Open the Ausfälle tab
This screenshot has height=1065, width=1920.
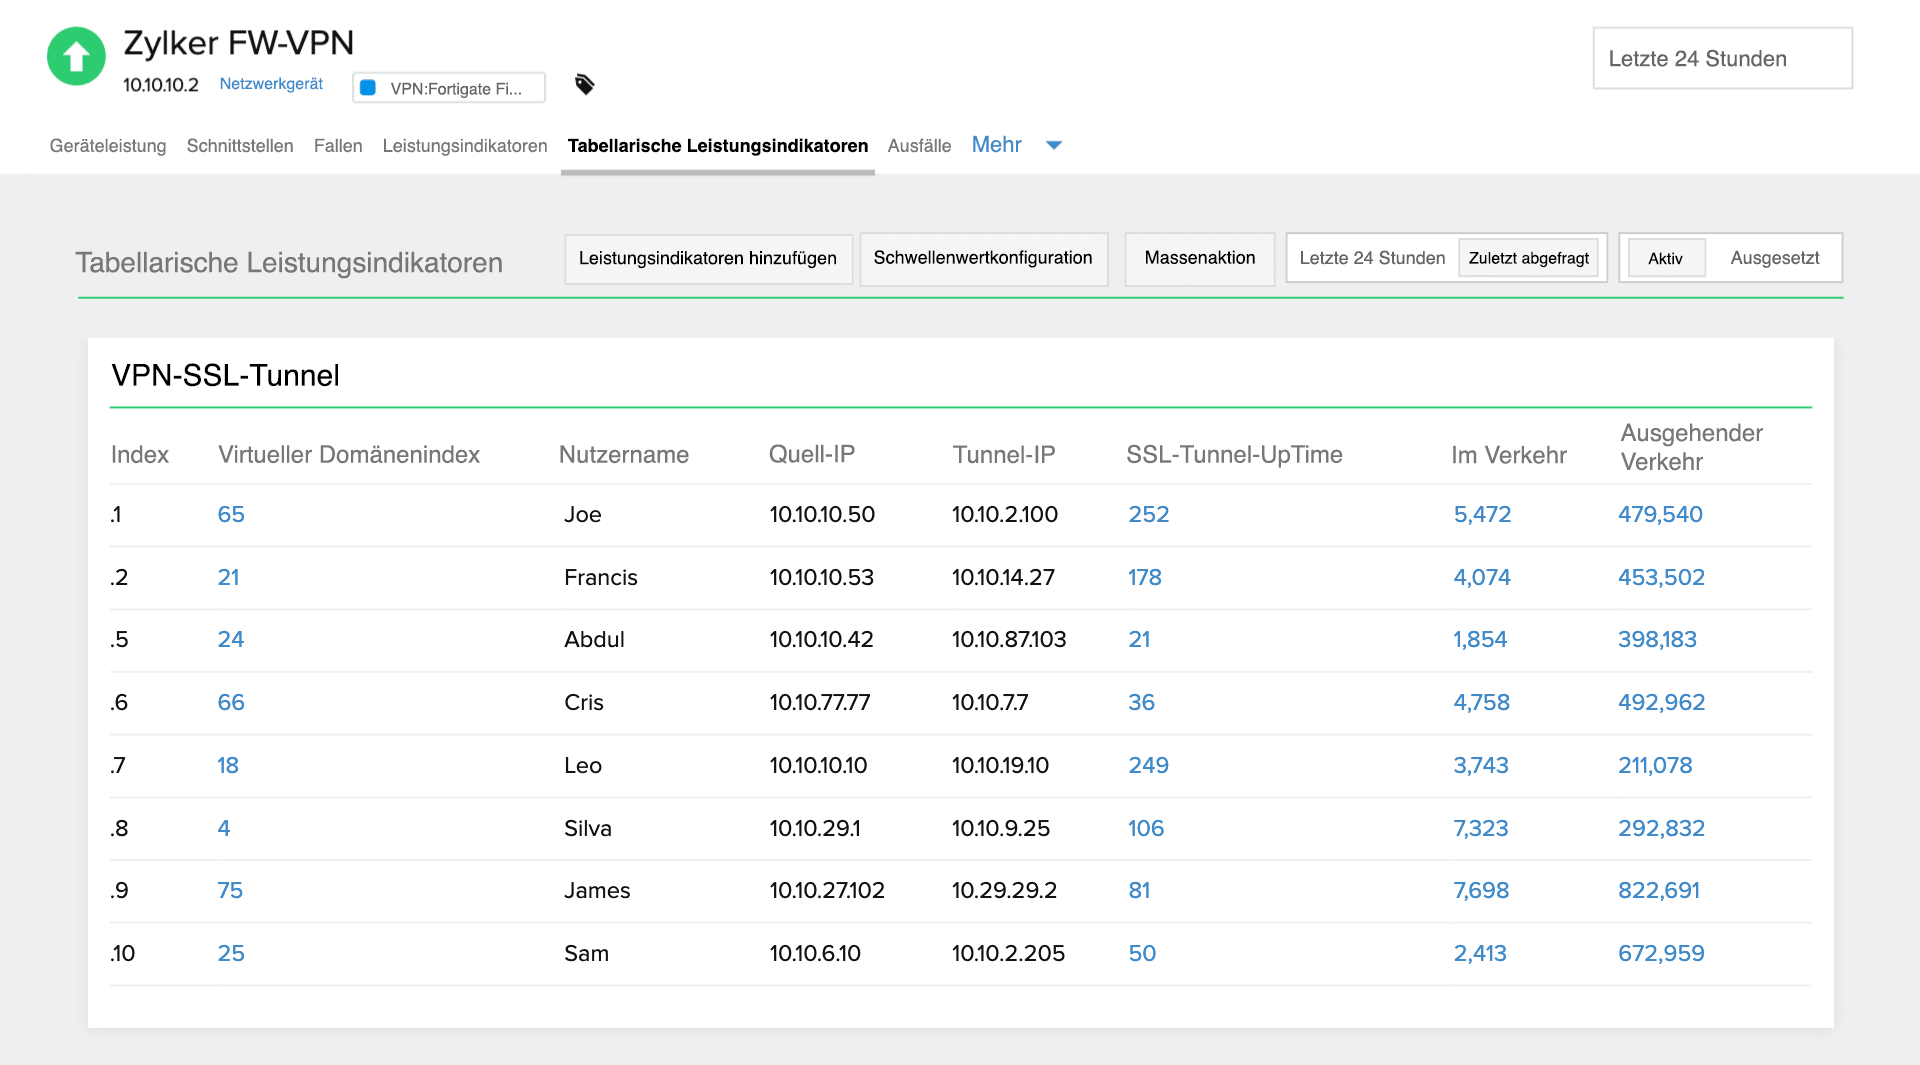click(919, 146)
